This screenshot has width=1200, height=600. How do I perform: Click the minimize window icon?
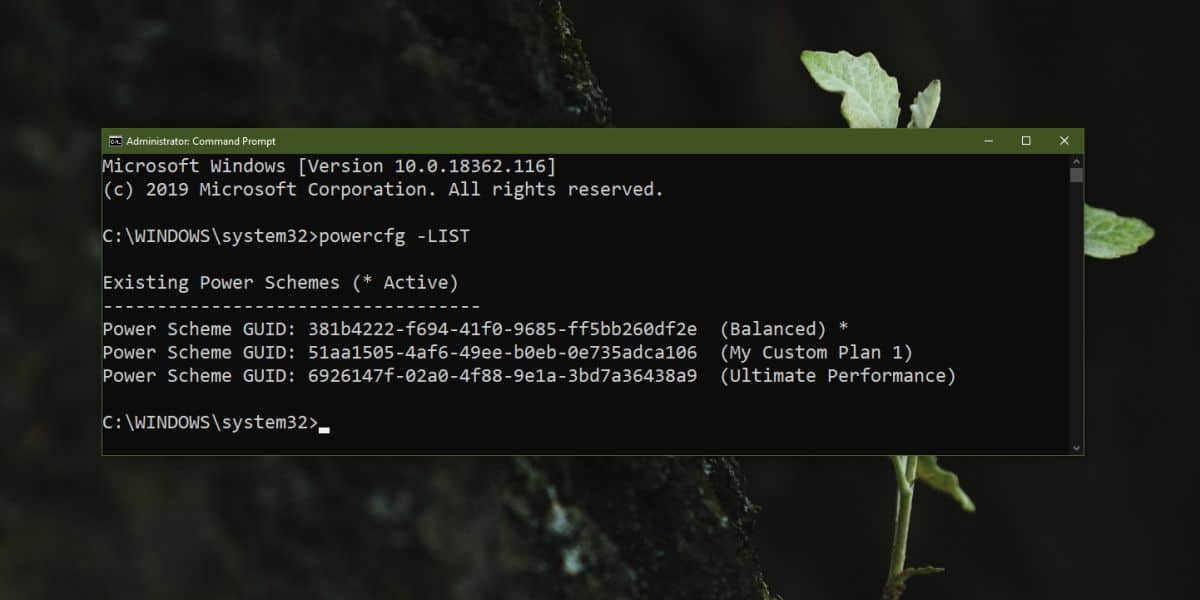(x=987, y=140)
